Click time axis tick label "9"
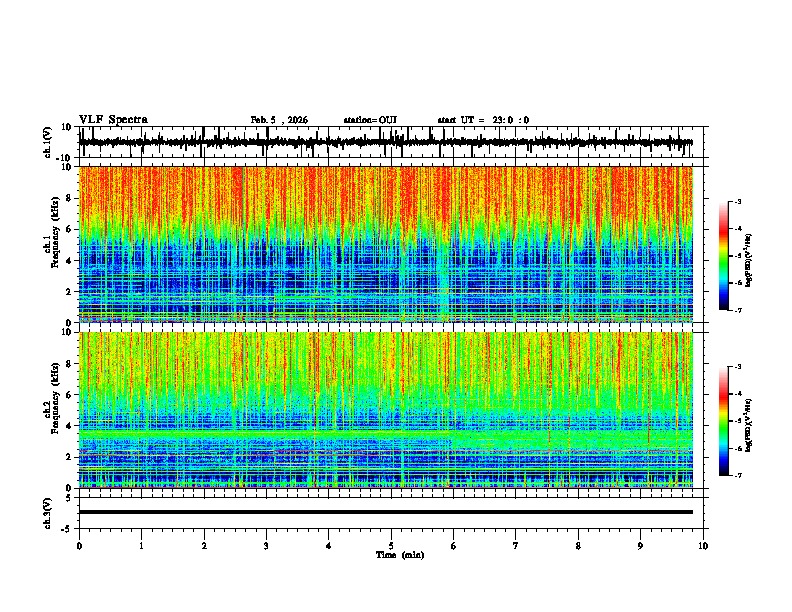Viewport: 792px width, 612px height. point(640,546)
